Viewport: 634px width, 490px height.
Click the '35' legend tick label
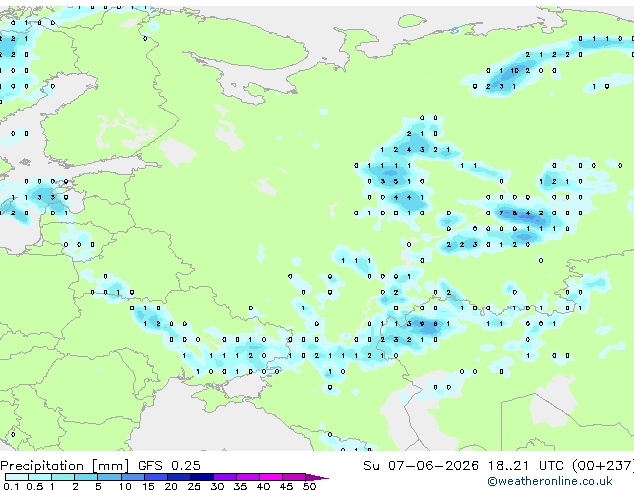[x=240, y=486]
